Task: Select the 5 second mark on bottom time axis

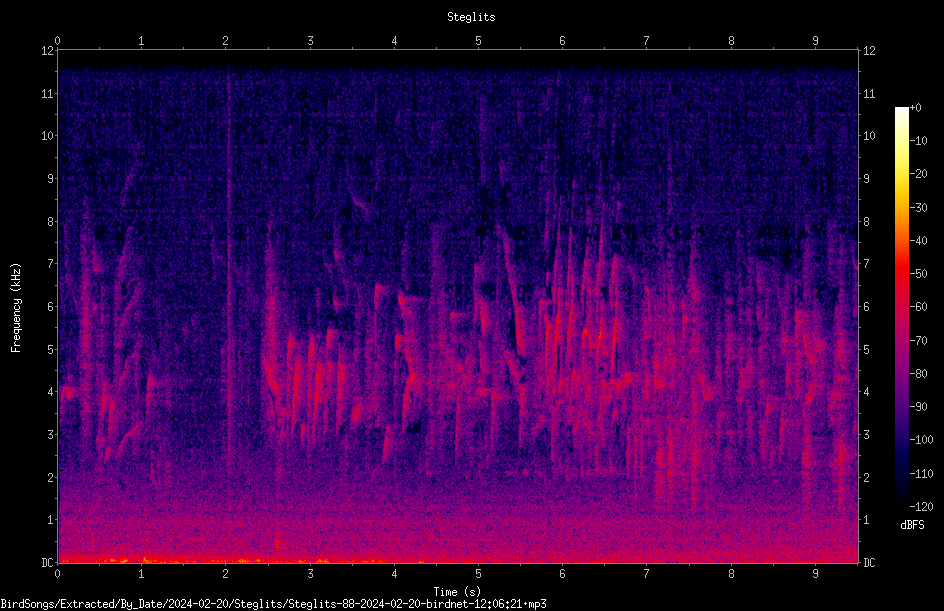Action: tap(479, 574)
